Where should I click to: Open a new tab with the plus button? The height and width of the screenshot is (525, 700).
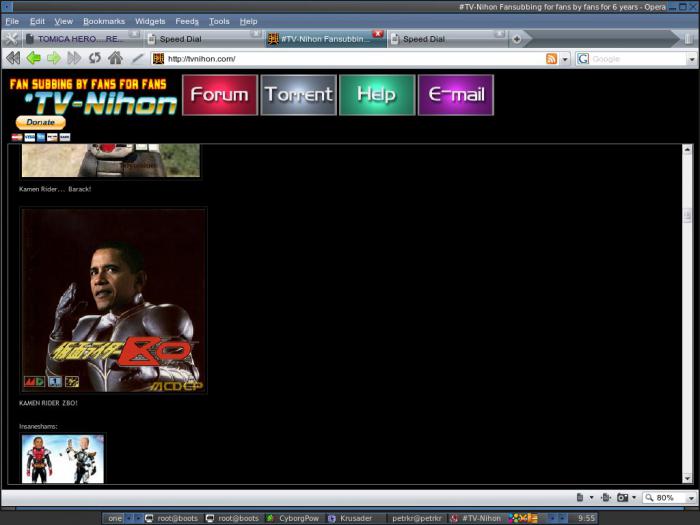(x=517, y=39)
